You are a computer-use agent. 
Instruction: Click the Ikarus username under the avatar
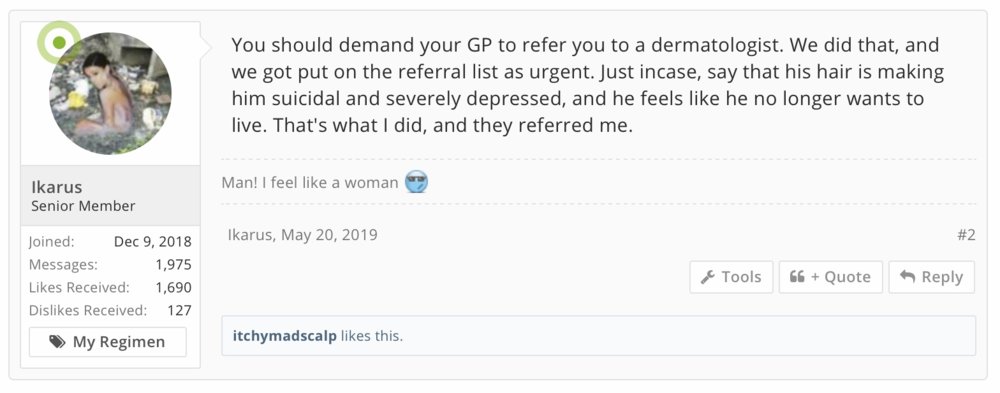click(x=57, y=187)
